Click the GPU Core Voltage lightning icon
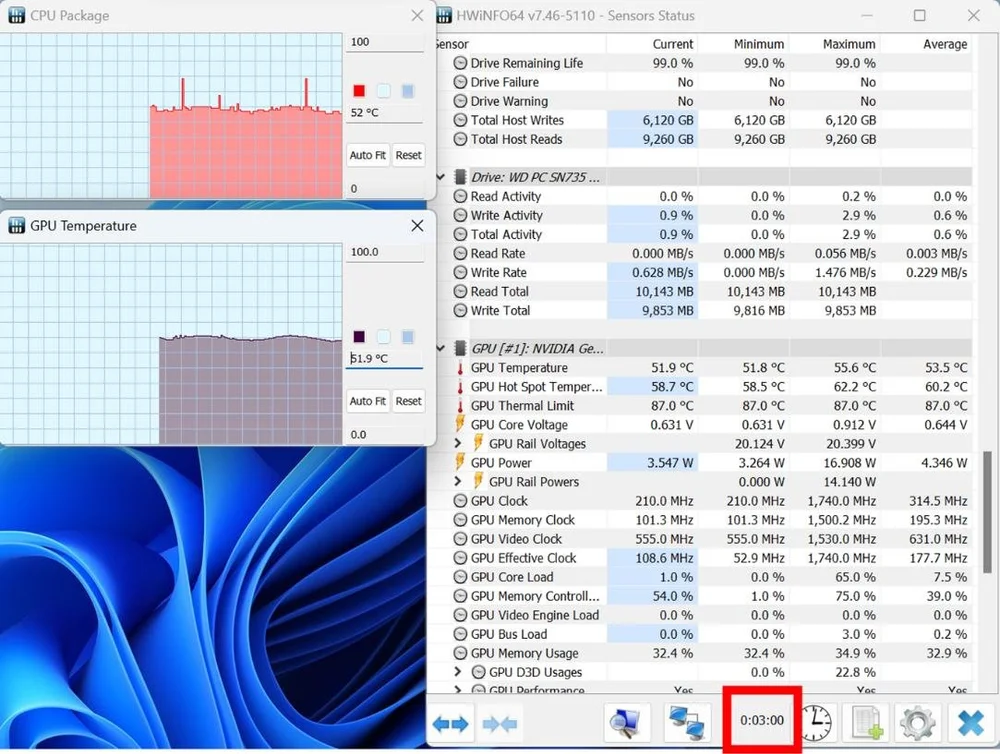The height and width of the screenshot is (754, 1000). pyautogui.click(x=460, y=424)
